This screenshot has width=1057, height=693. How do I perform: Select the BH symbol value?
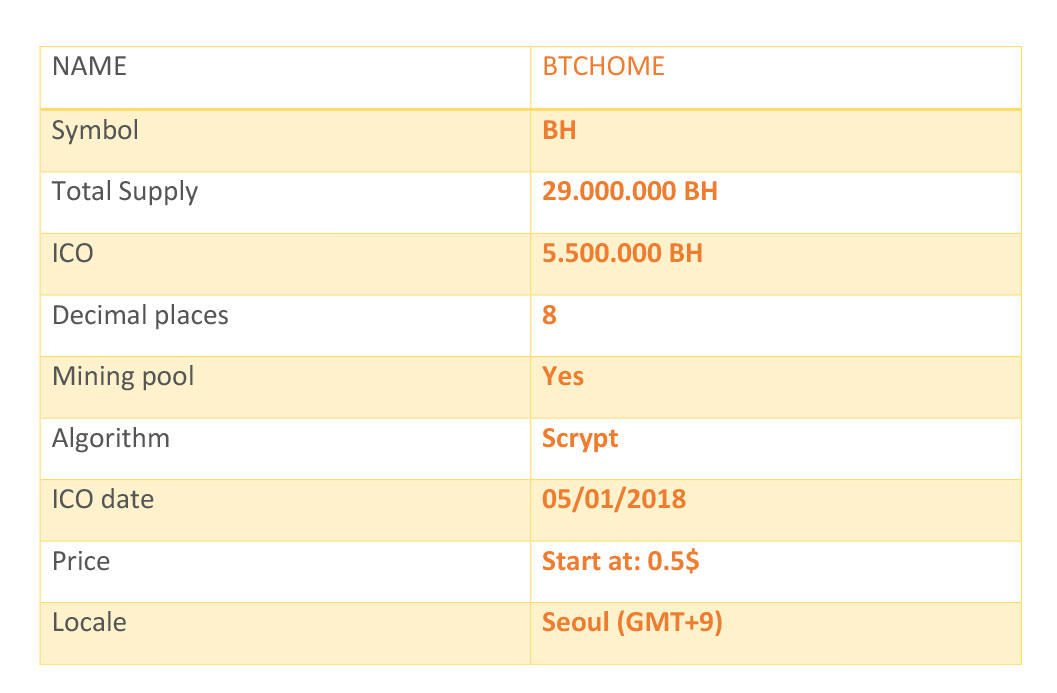click(559, 130)
